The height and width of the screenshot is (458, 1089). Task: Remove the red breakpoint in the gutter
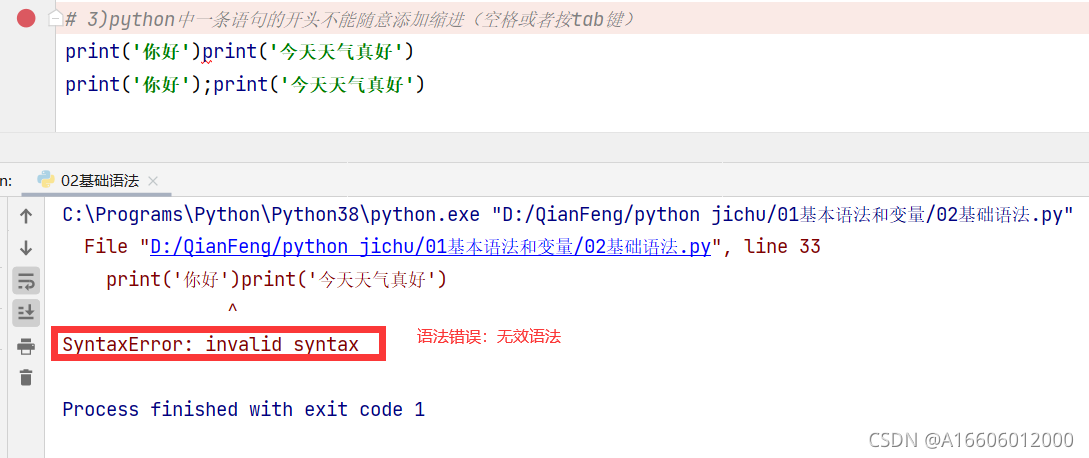pos(26,18)
